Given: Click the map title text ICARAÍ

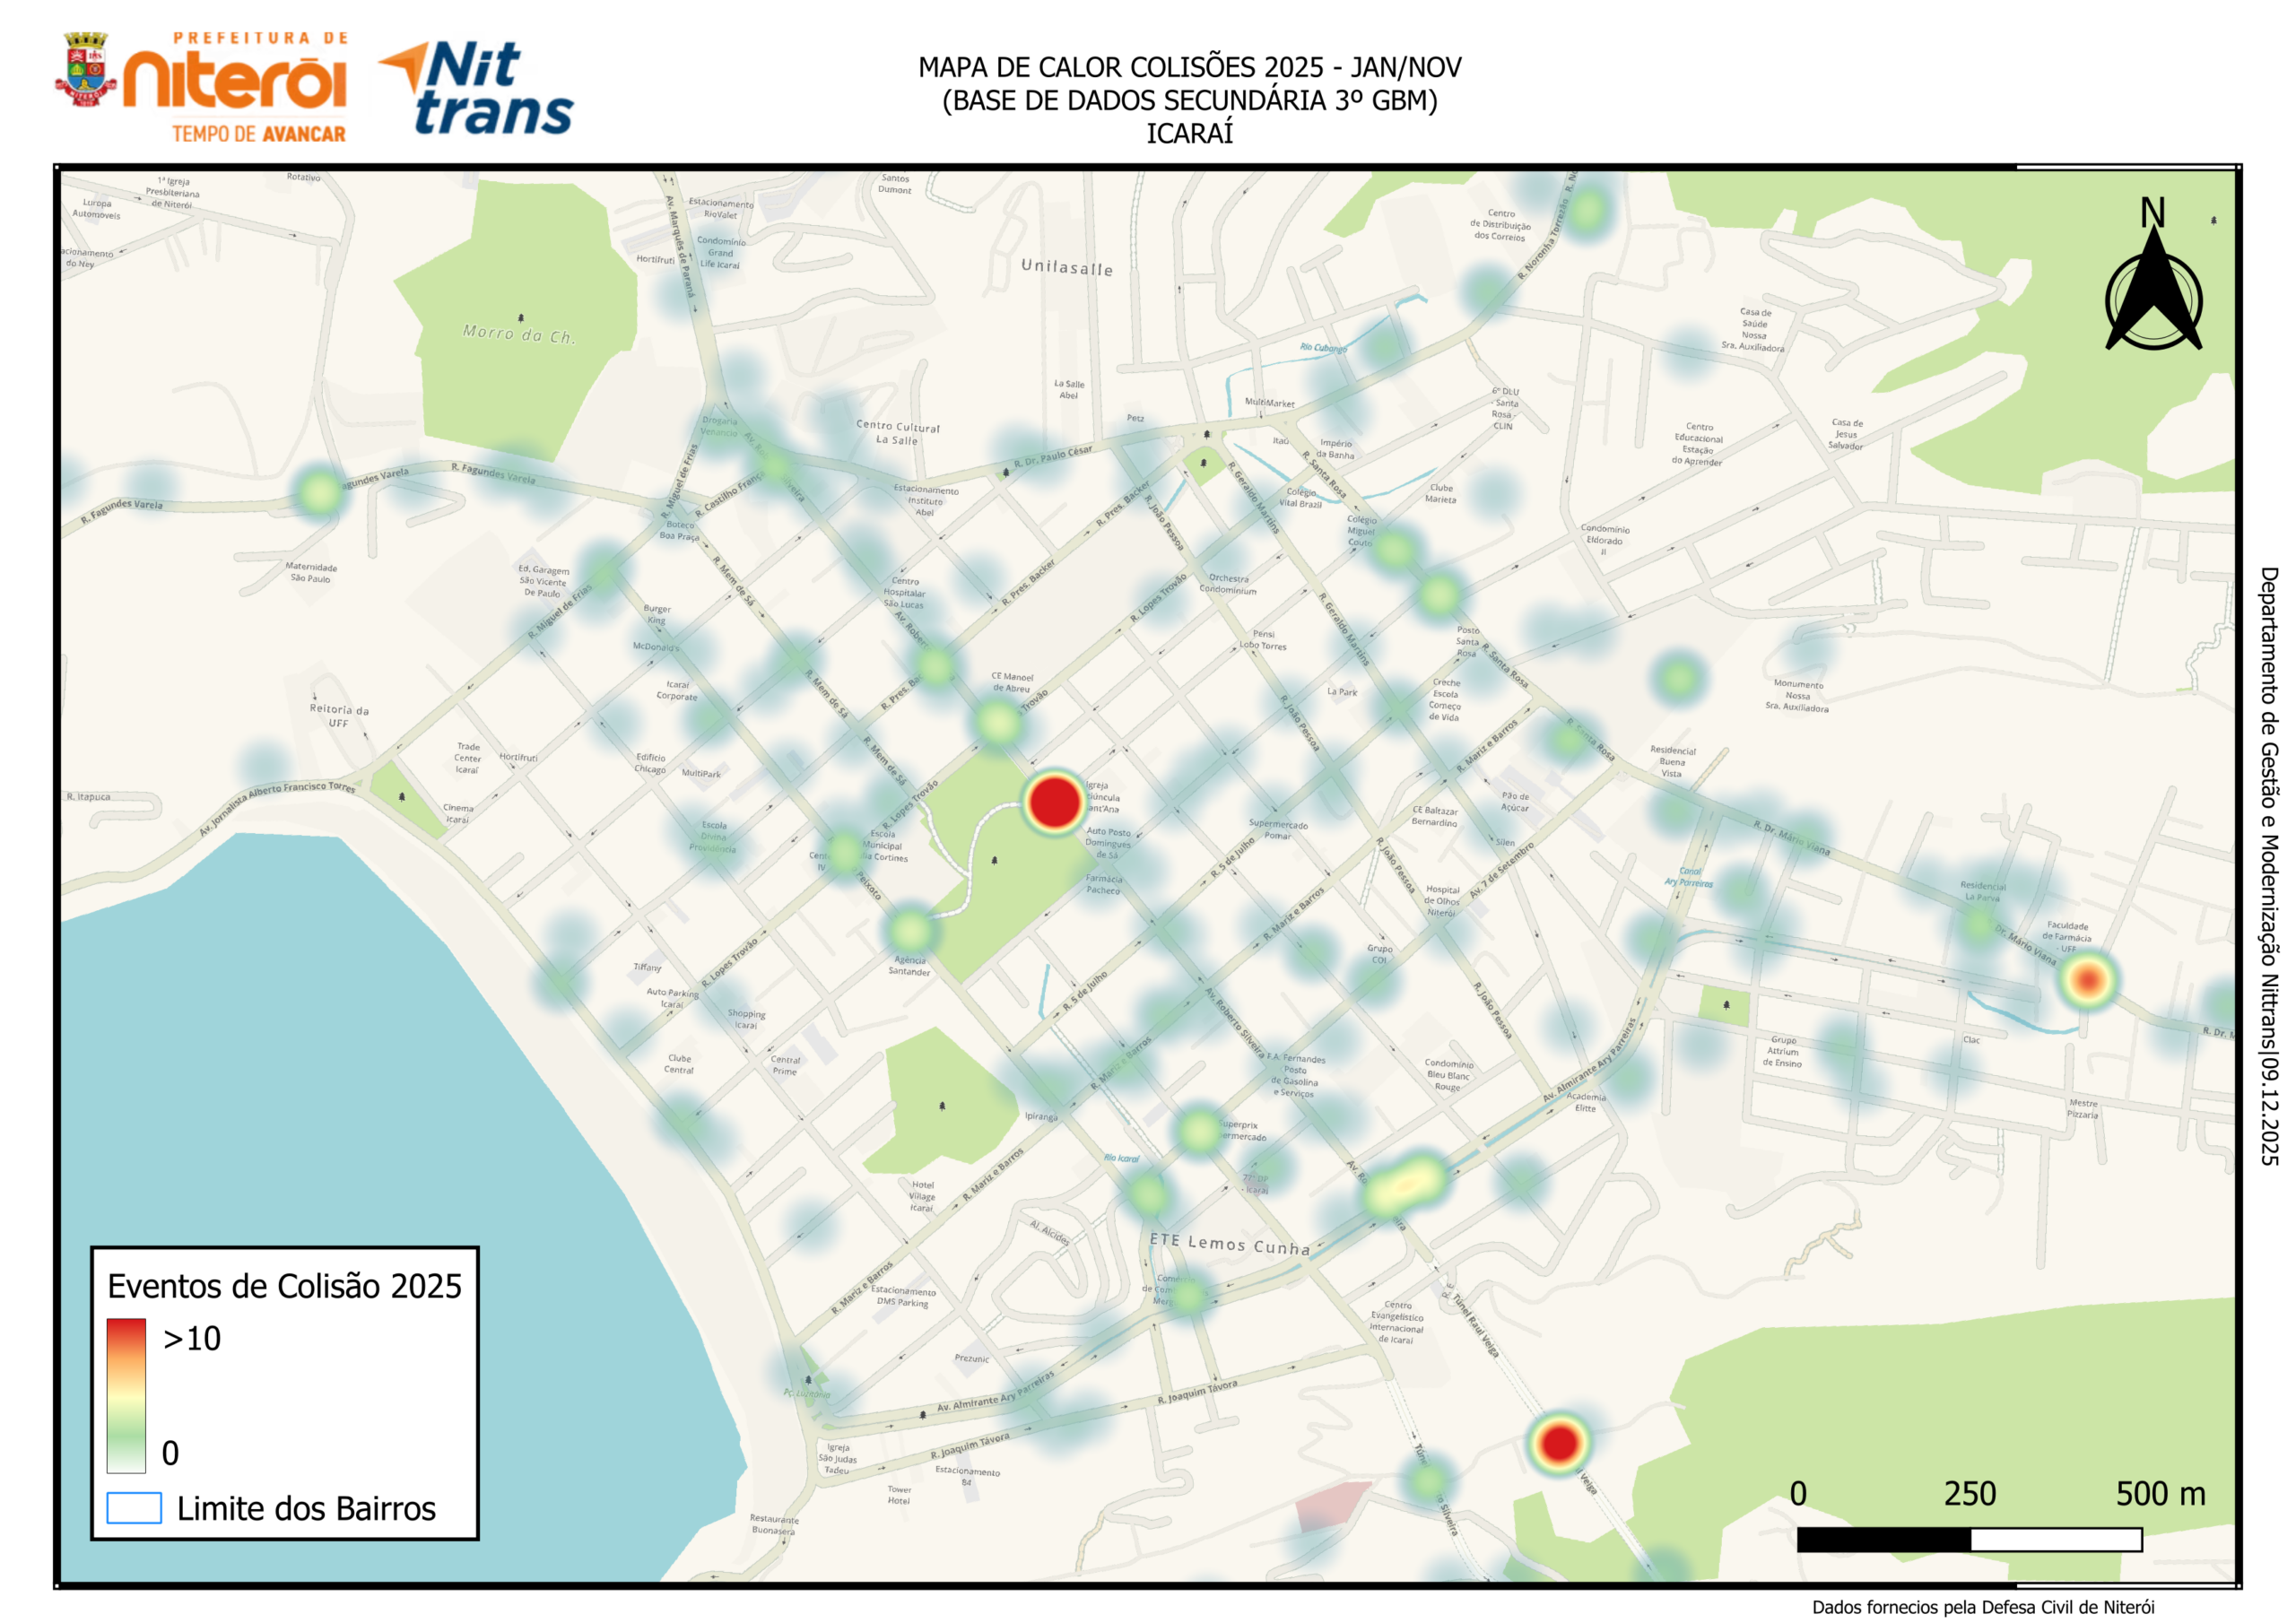Looking at the screenshot, I should pyautogui.click(x=1189, y=134).
